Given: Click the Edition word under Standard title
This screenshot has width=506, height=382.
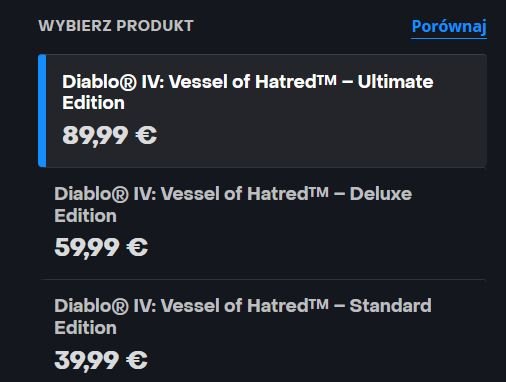Looking at the screenshot, I should (x=85, y=328).
